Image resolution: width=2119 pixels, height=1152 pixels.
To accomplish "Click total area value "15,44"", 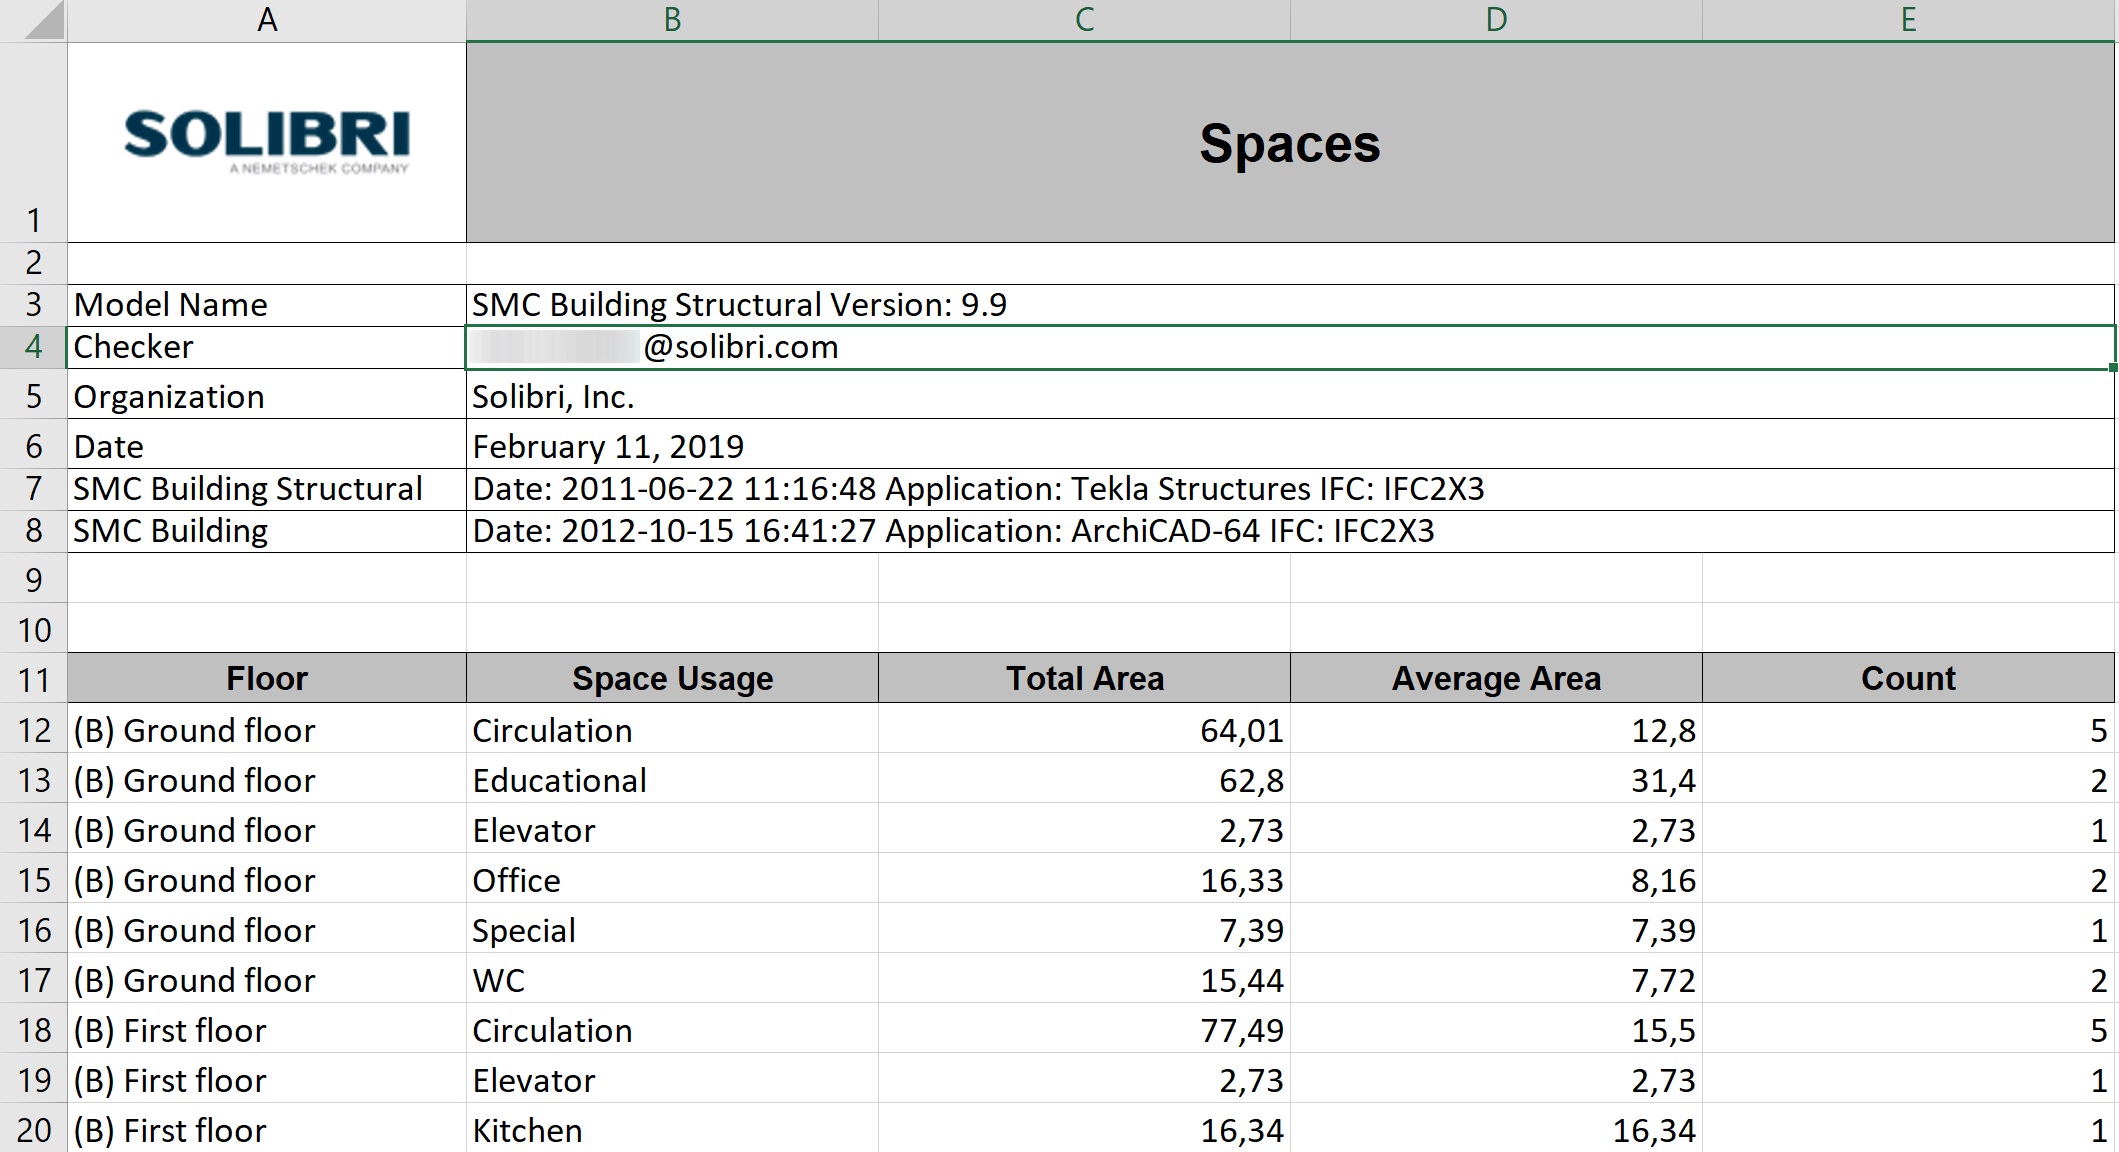I will point(1084,979).
